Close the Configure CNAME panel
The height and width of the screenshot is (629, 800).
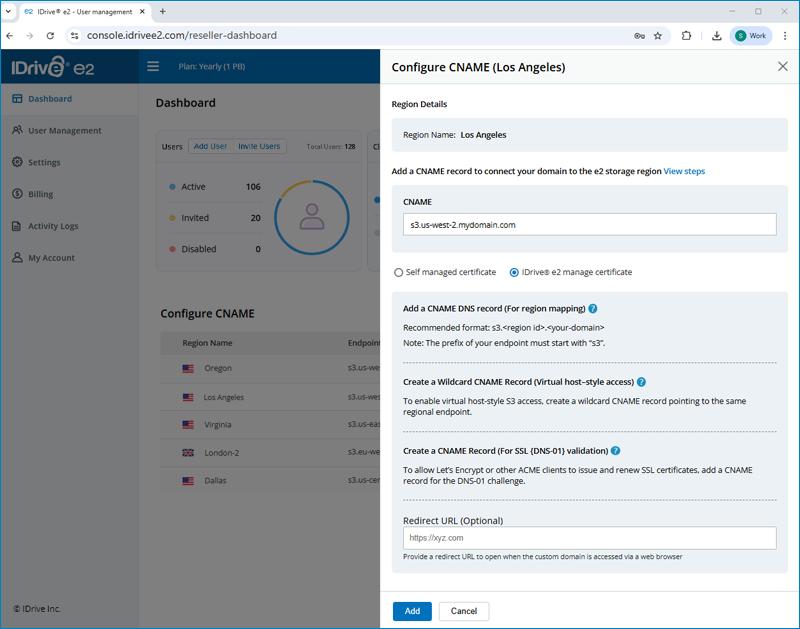pyautogui.click(x=782, y=66)
